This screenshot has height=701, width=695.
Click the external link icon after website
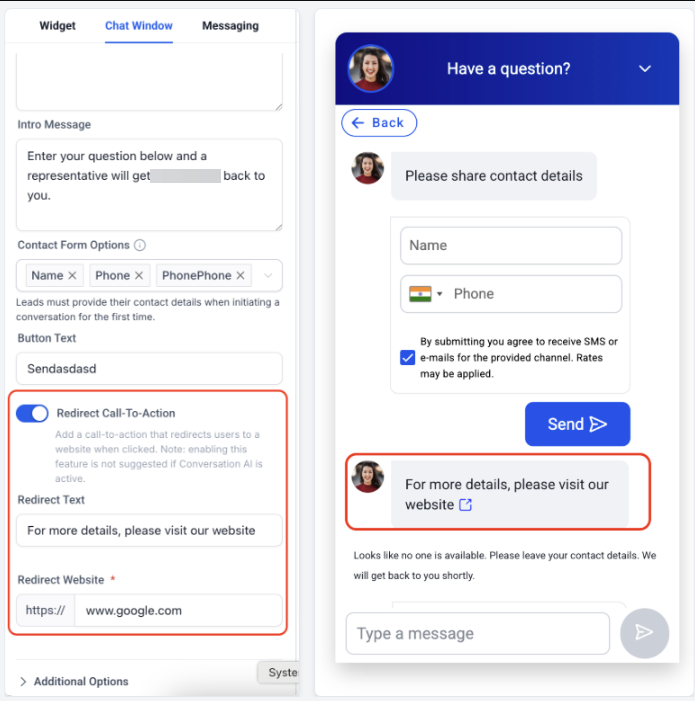pyautogui.click(x=465, y=505)
